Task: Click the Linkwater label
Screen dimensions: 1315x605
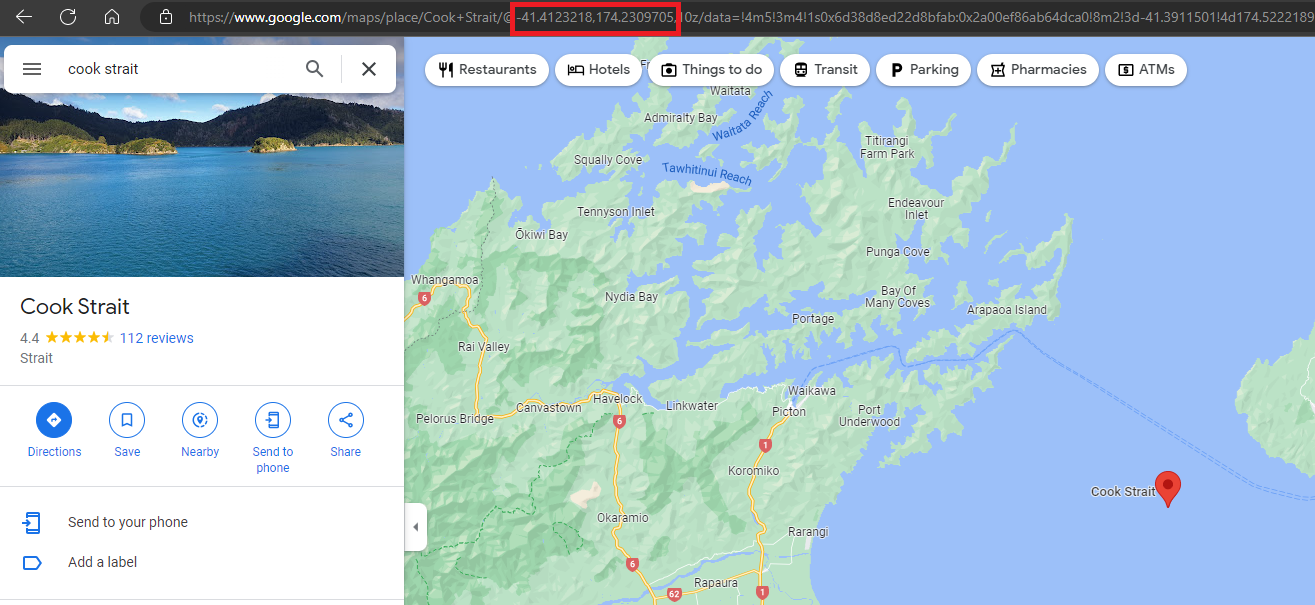Action: coord(692,406)
